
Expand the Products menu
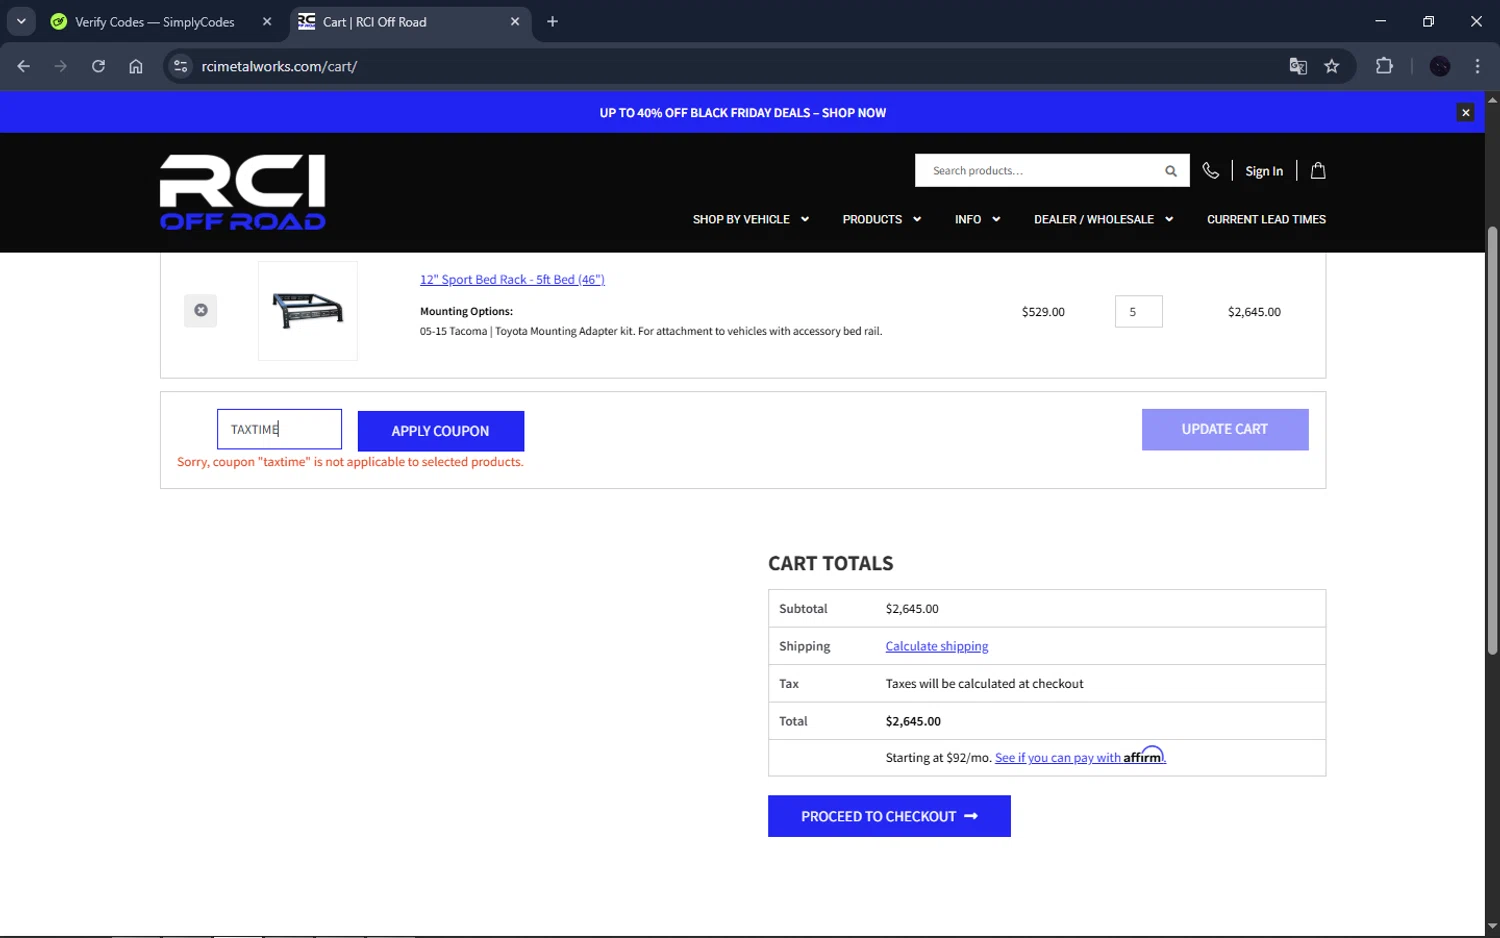[882, 219]
